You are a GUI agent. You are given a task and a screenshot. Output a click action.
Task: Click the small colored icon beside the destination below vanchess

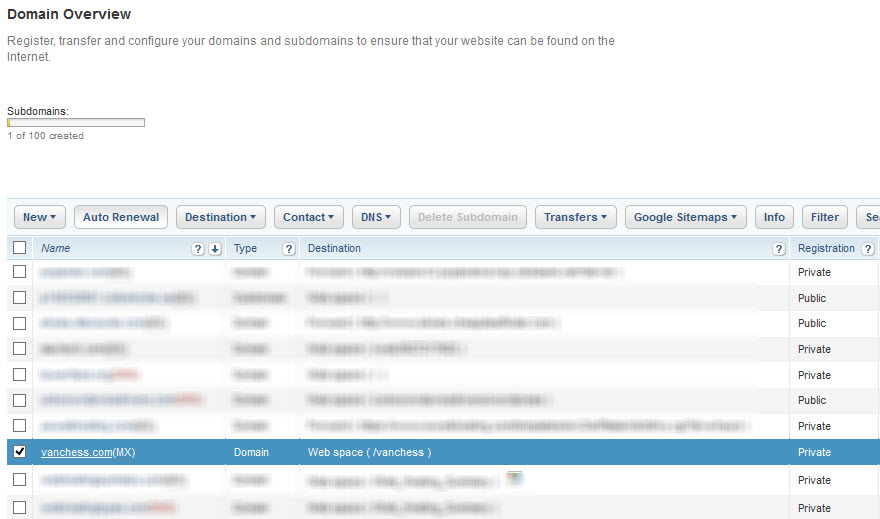click(513, 478)
